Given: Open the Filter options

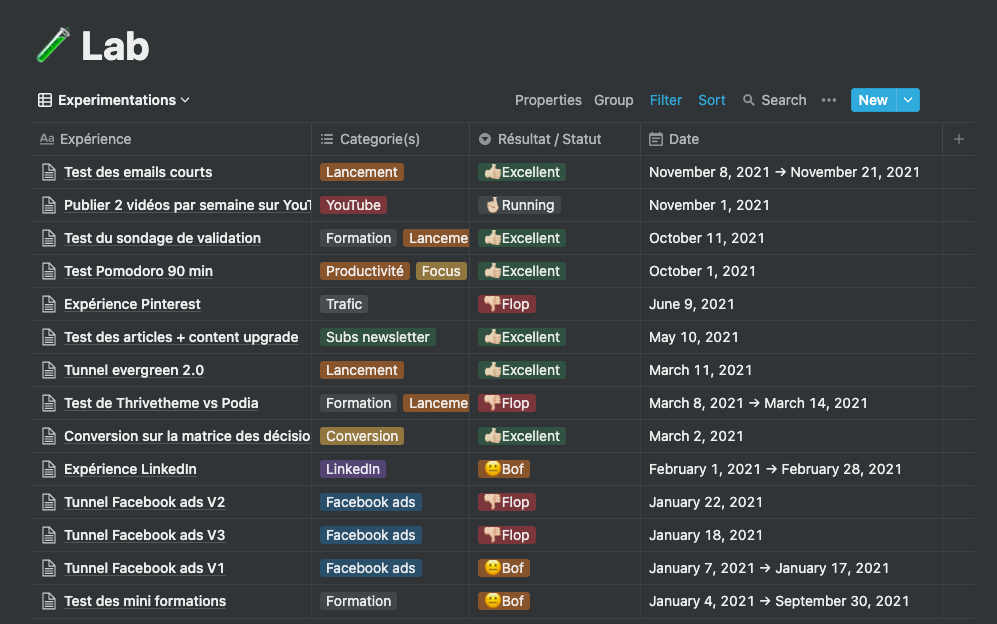Looking at the screenshot, I should (666, 100).
